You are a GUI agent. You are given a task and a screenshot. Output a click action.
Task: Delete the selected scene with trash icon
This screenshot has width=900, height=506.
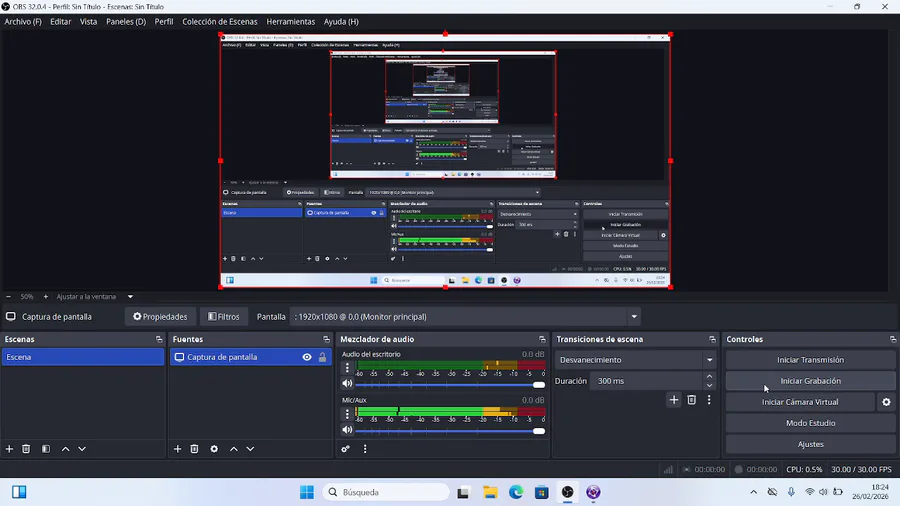[26, 449]
